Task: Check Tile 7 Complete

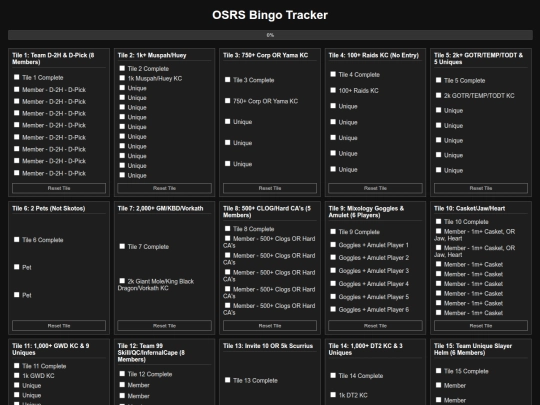Action: point(122,246)
